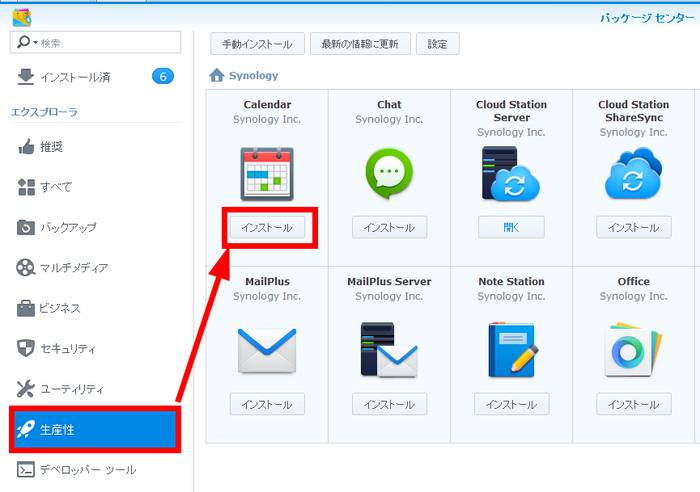Install Cloud Station ShareSync
This screenshot has height=492, width=700.
pyautogui.click(x=633, y=227)
